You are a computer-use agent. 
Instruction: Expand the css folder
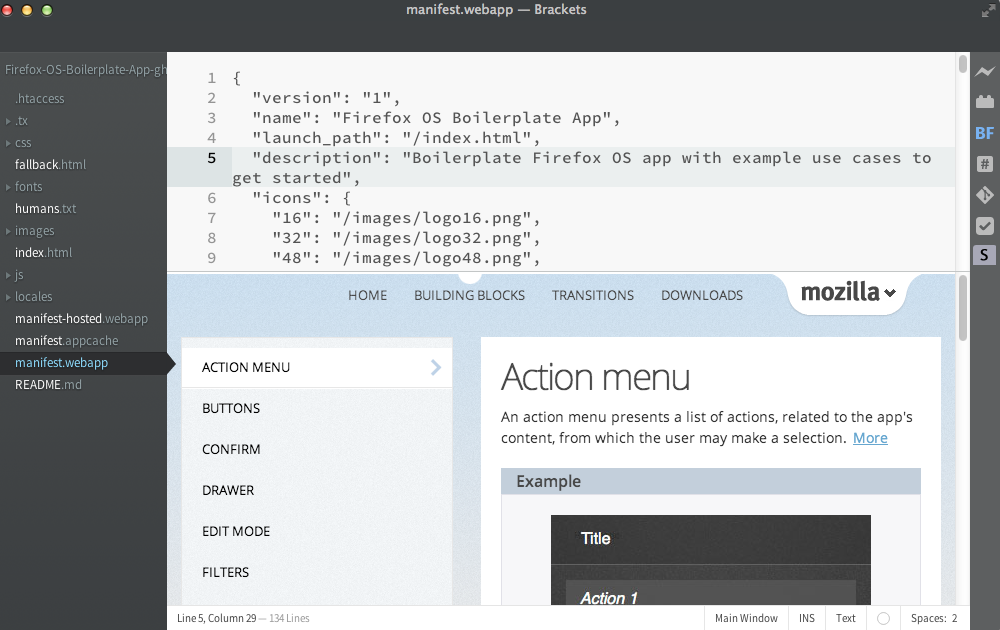click(8, 143)
